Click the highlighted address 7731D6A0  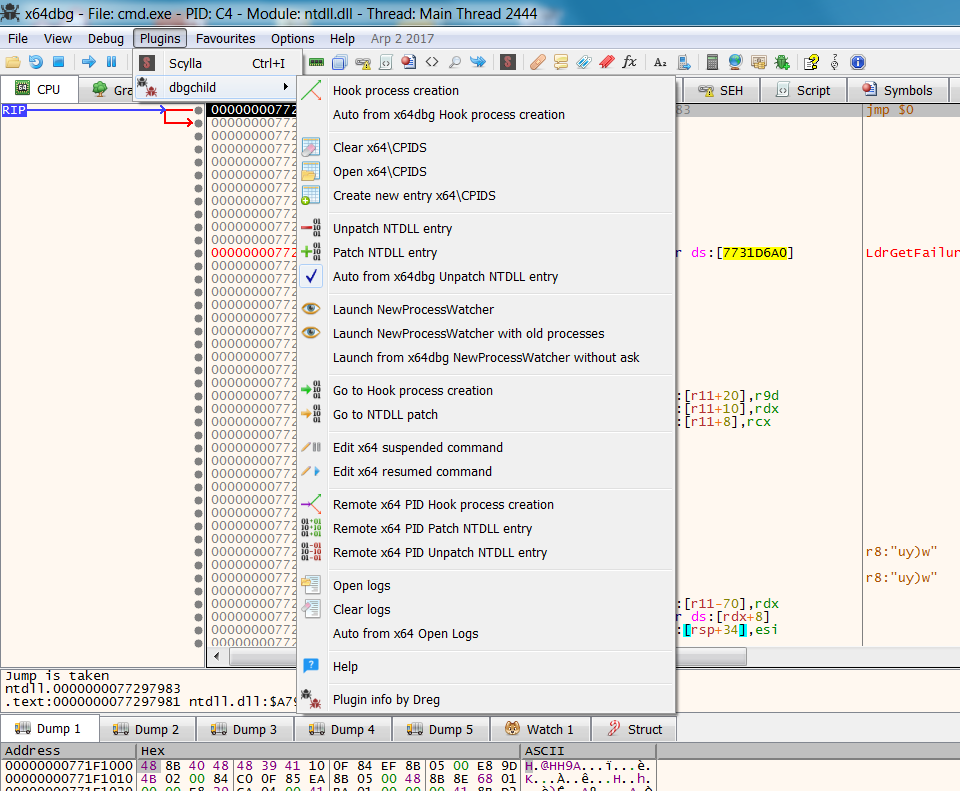755,253
